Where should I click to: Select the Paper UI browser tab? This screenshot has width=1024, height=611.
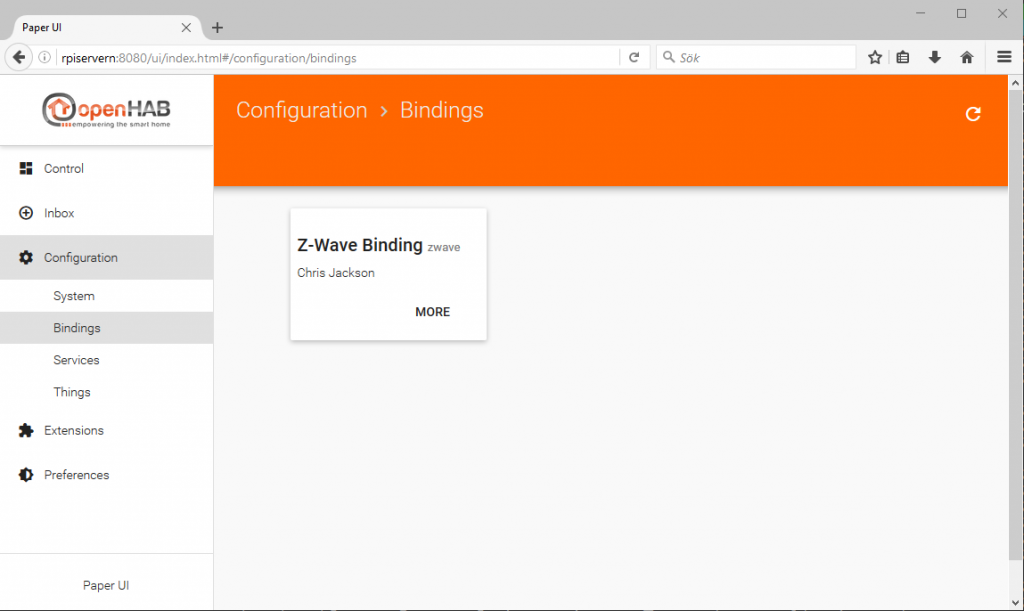pyautogui.click(x=106, y=27)
